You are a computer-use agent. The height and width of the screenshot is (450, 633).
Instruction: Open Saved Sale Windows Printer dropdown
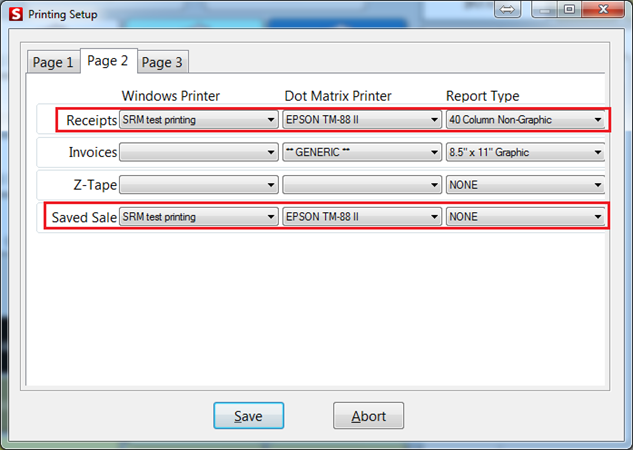[x=198, y=217]
